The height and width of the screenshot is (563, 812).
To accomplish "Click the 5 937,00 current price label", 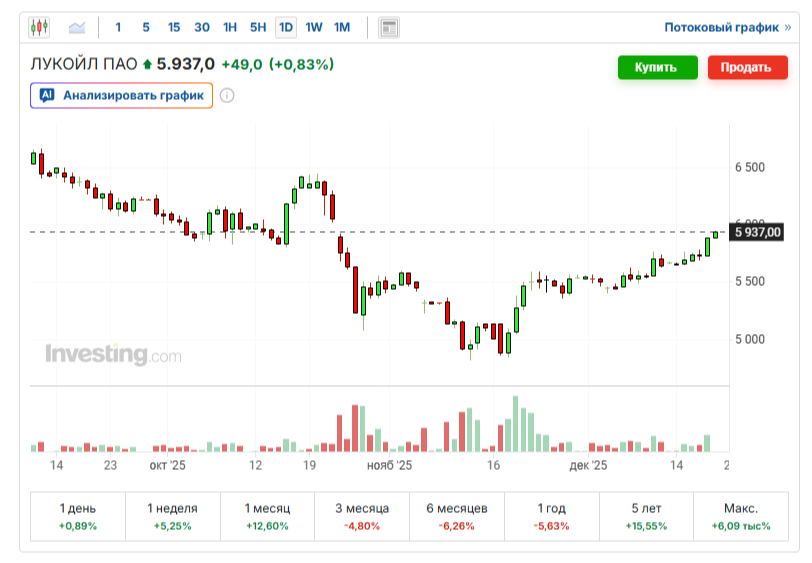I will pos(757,232).
